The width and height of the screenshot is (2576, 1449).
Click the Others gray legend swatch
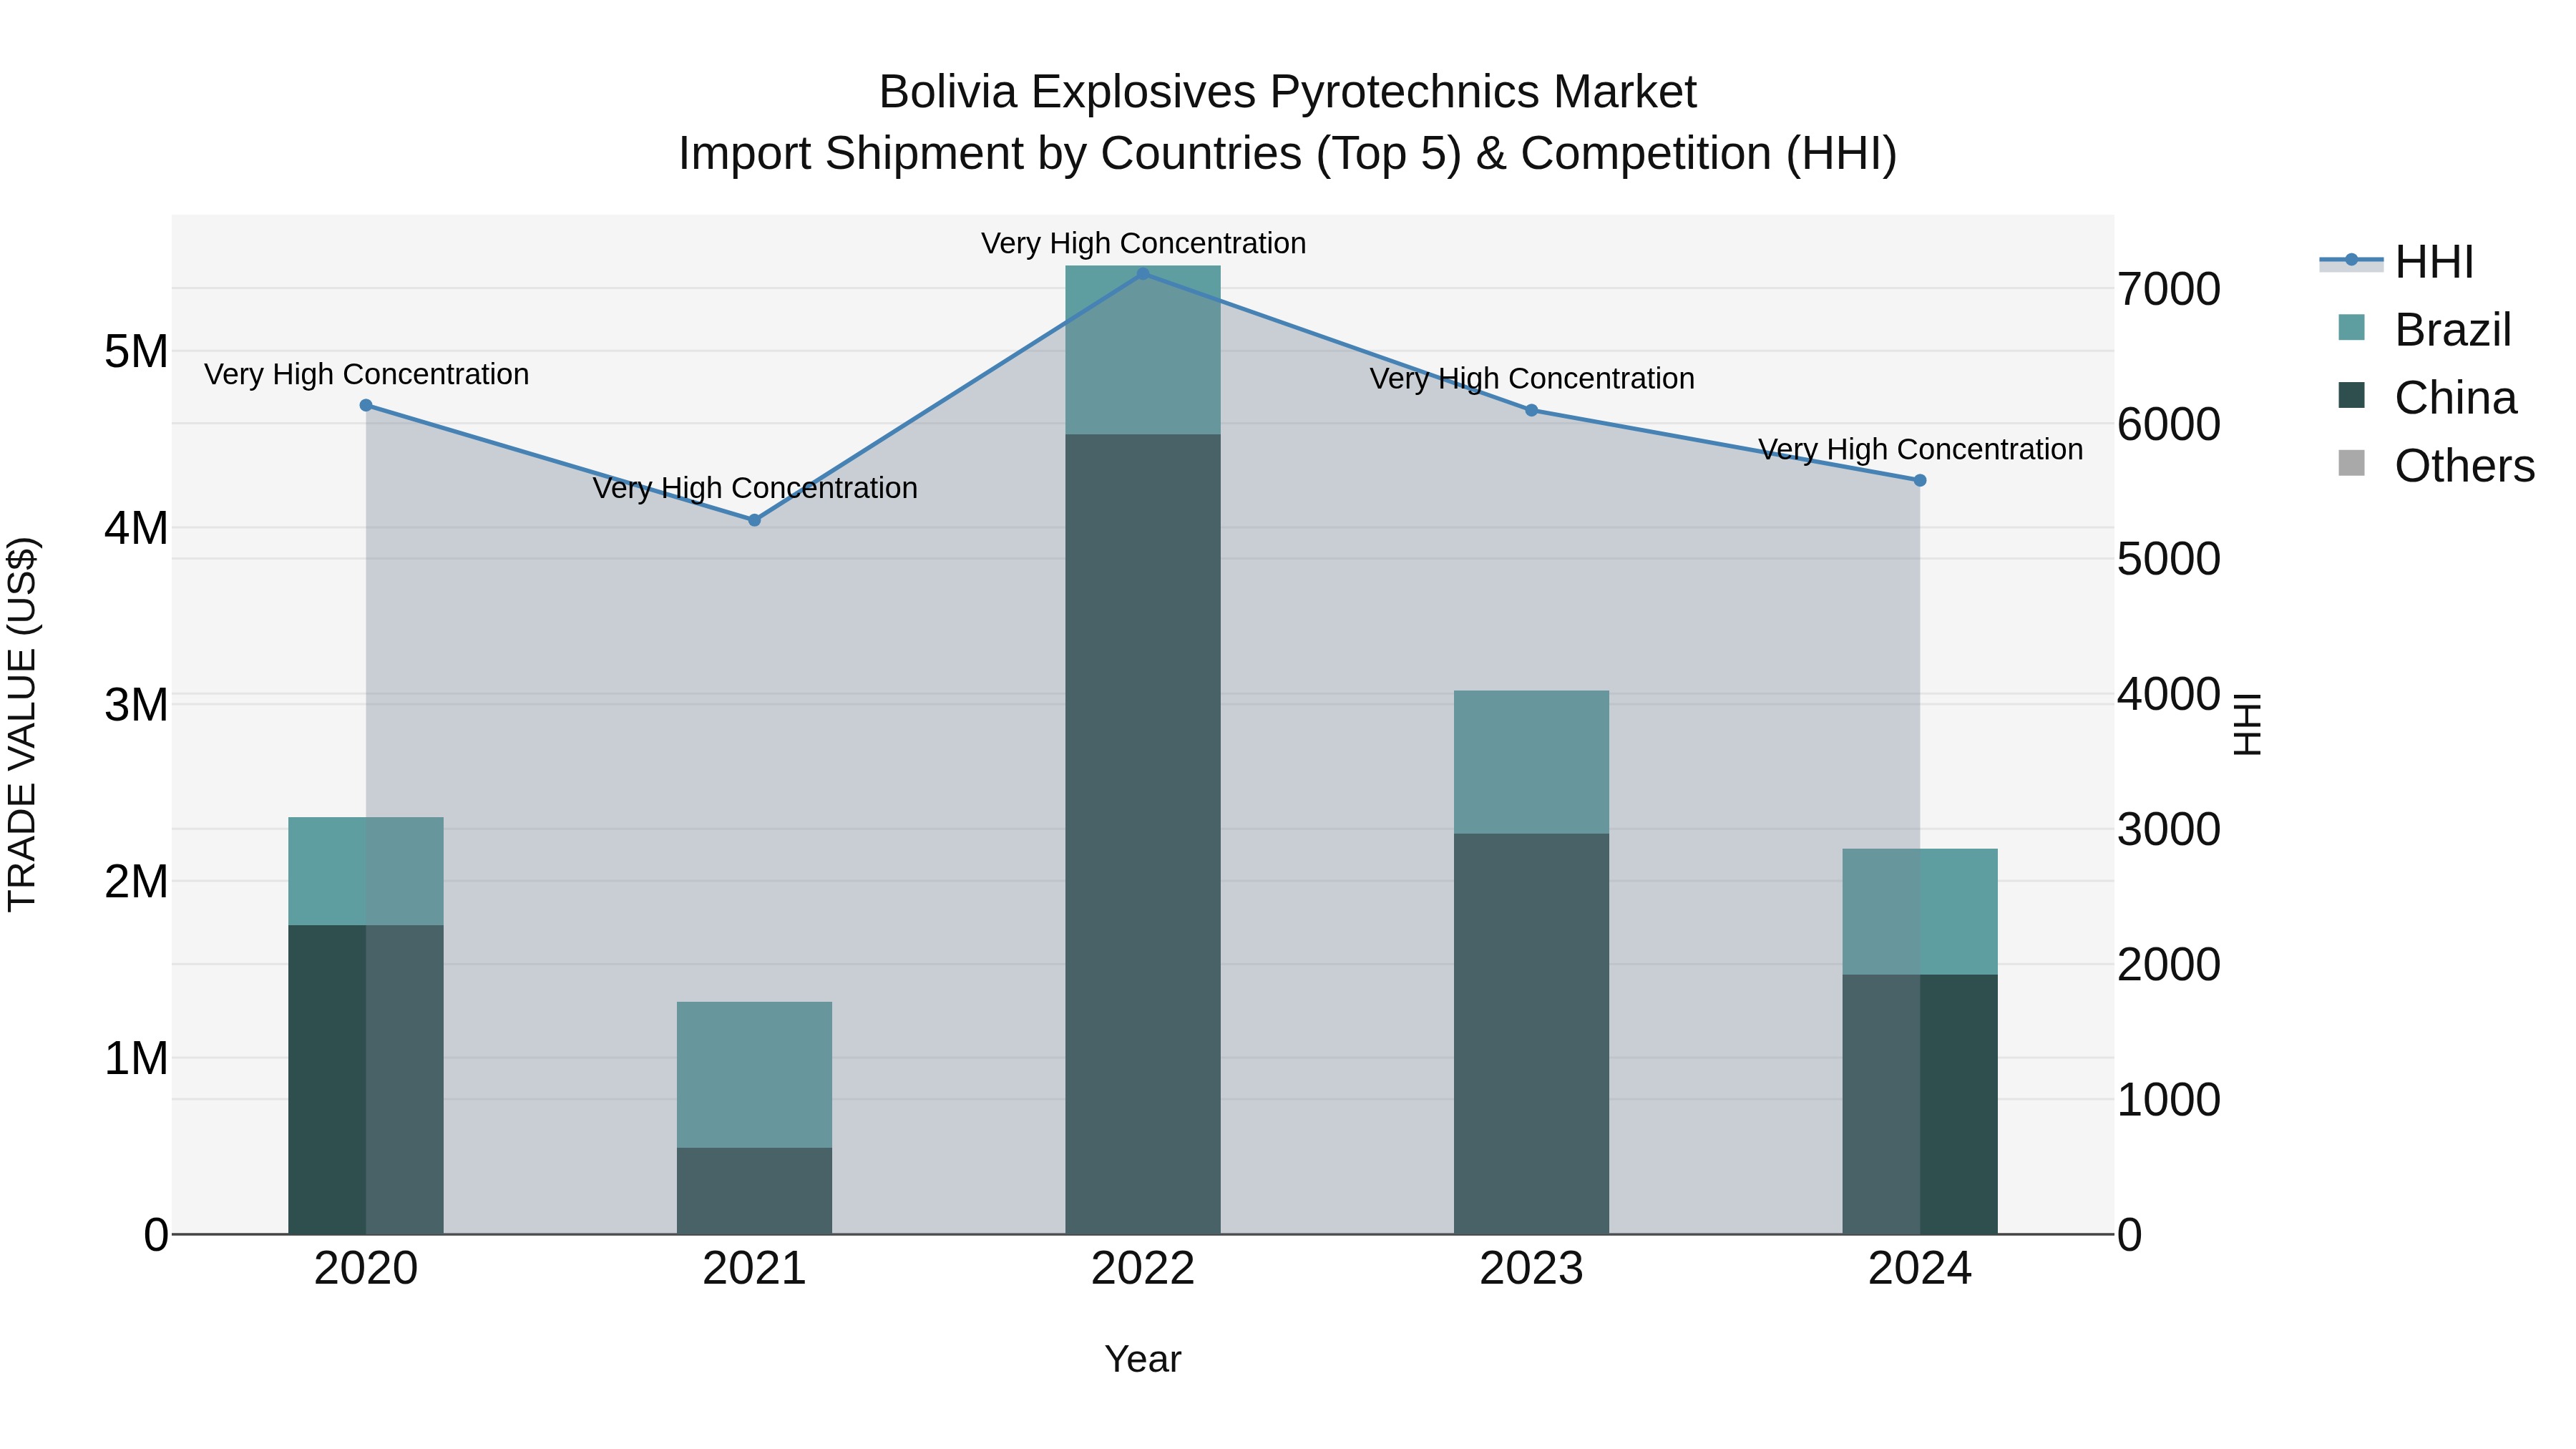point(2352,464)
